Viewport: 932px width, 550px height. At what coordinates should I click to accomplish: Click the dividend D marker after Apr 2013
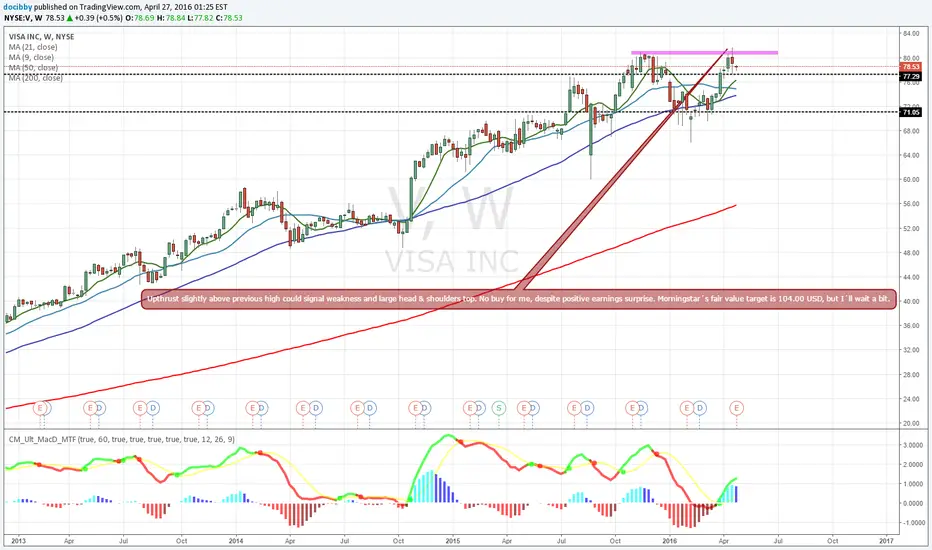[x=100, y=408]
